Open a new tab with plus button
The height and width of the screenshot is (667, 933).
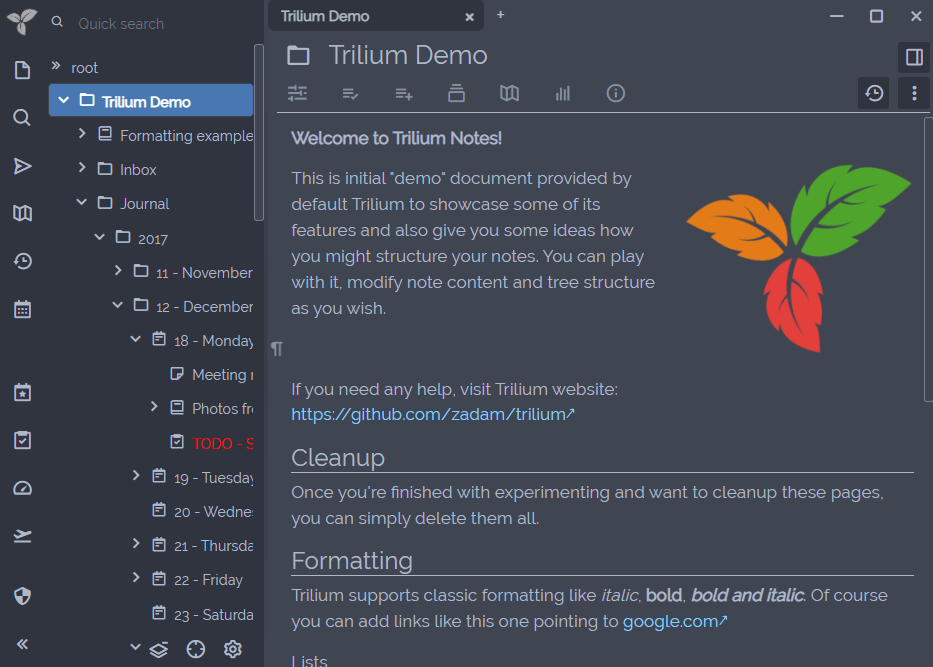click(x=500, y=15)
